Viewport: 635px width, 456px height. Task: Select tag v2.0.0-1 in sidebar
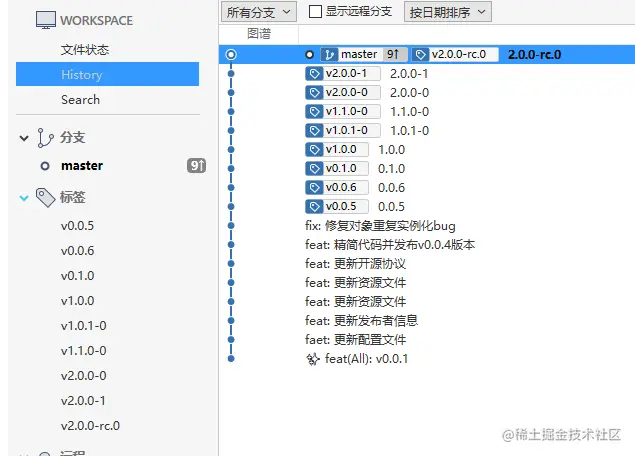[83, 401]
